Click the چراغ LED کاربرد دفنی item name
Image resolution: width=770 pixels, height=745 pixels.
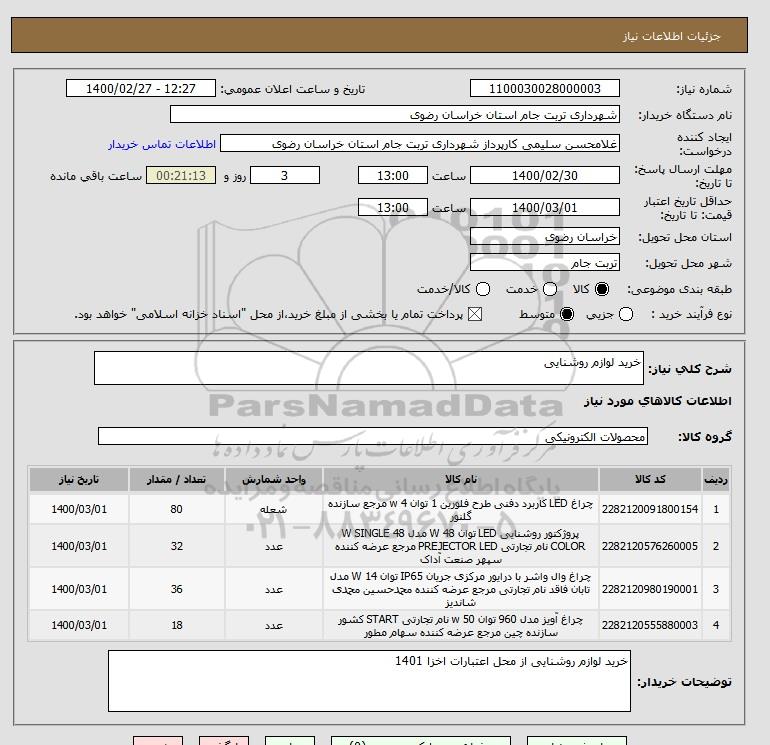tap(461, 510)
